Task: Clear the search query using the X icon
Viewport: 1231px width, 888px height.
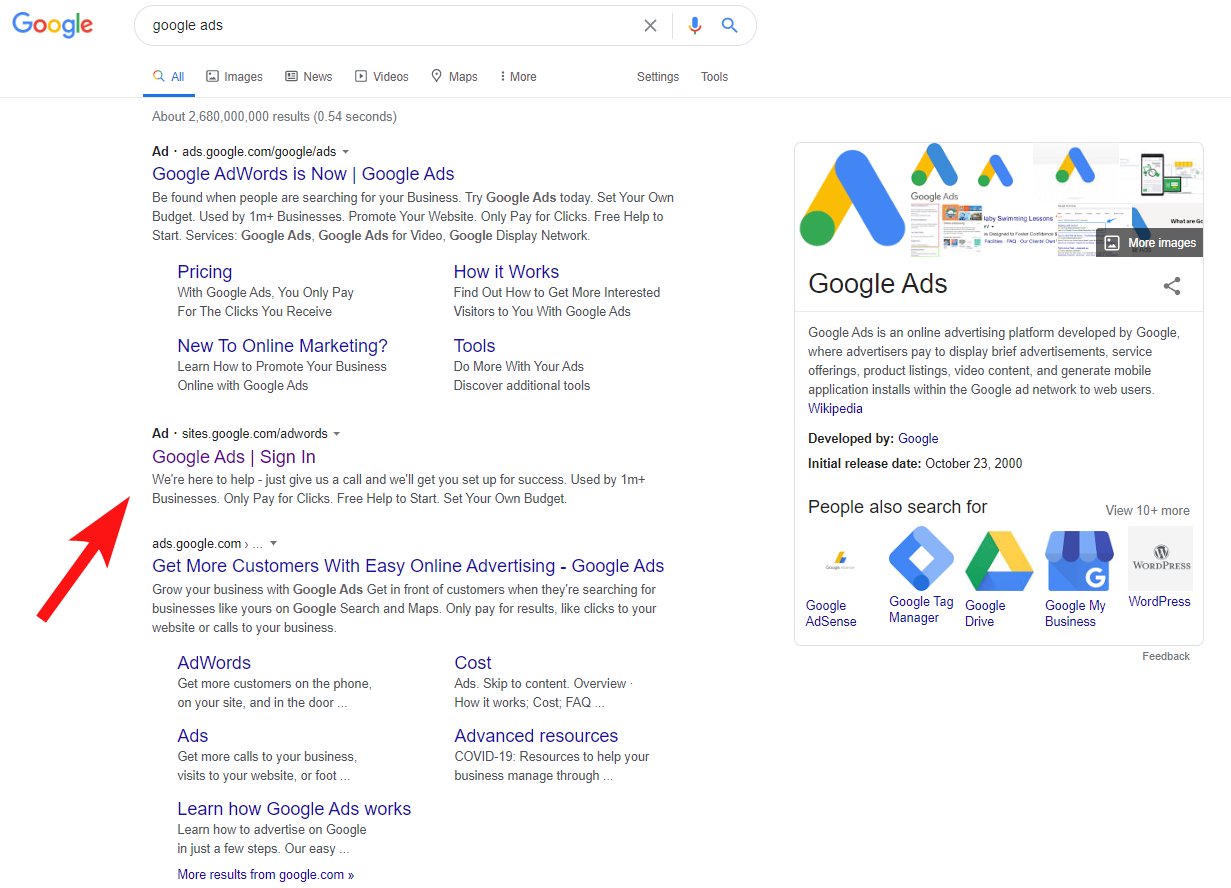Action: point(651,25)
